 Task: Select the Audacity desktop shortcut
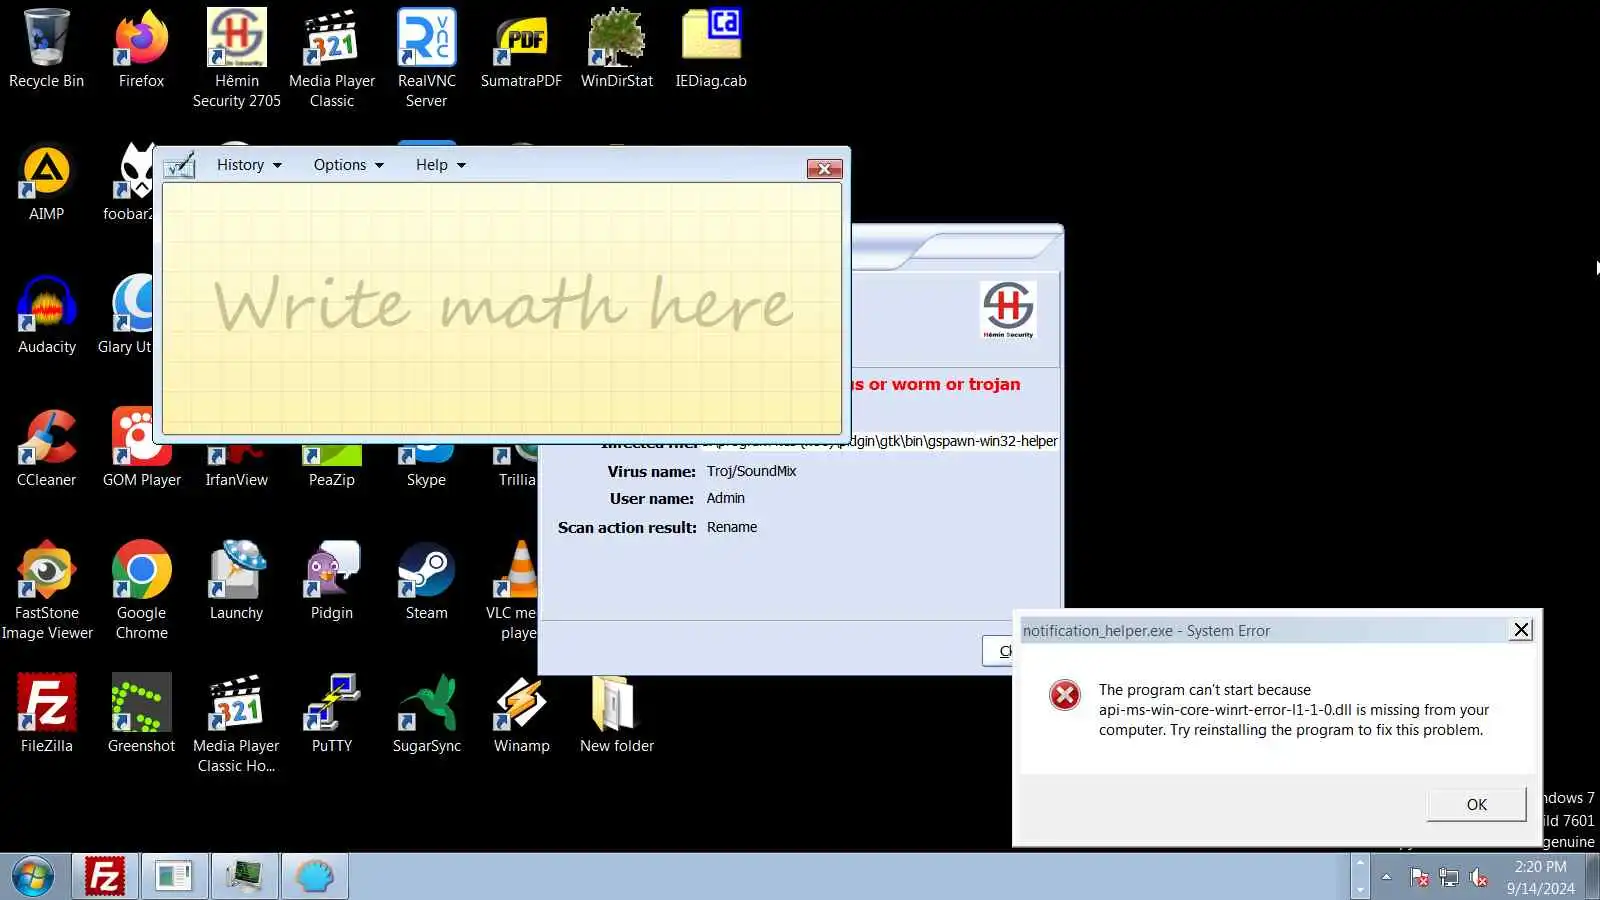pyautogui.click(x=46, y=315)
